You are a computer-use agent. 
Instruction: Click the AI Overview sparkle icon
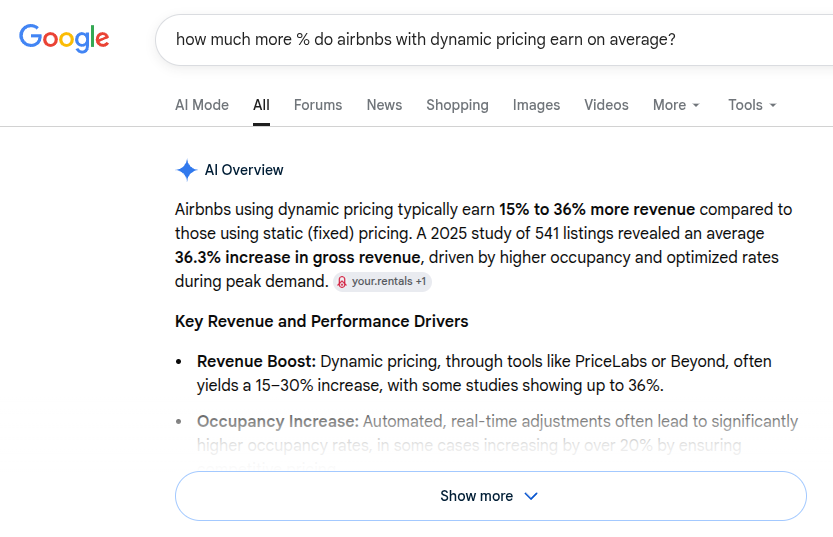tap(186, 170)
